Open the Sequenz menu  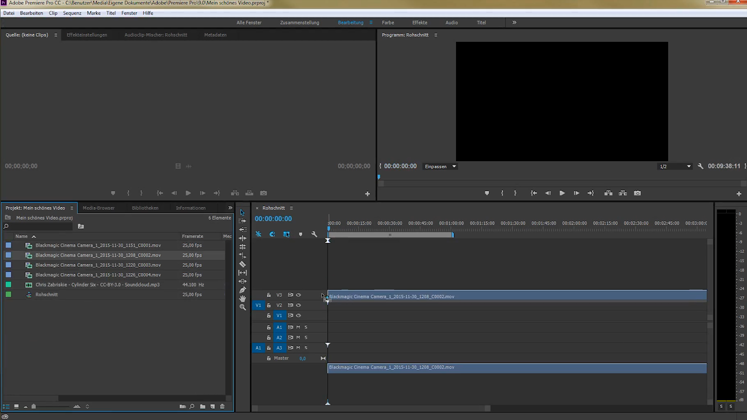tap(72, 13)
